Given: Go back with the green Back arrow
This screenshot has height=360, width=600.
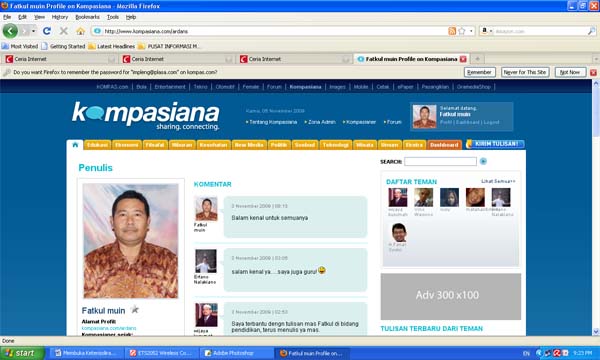Looking at the screenshot, I should [x=10, y=31].
